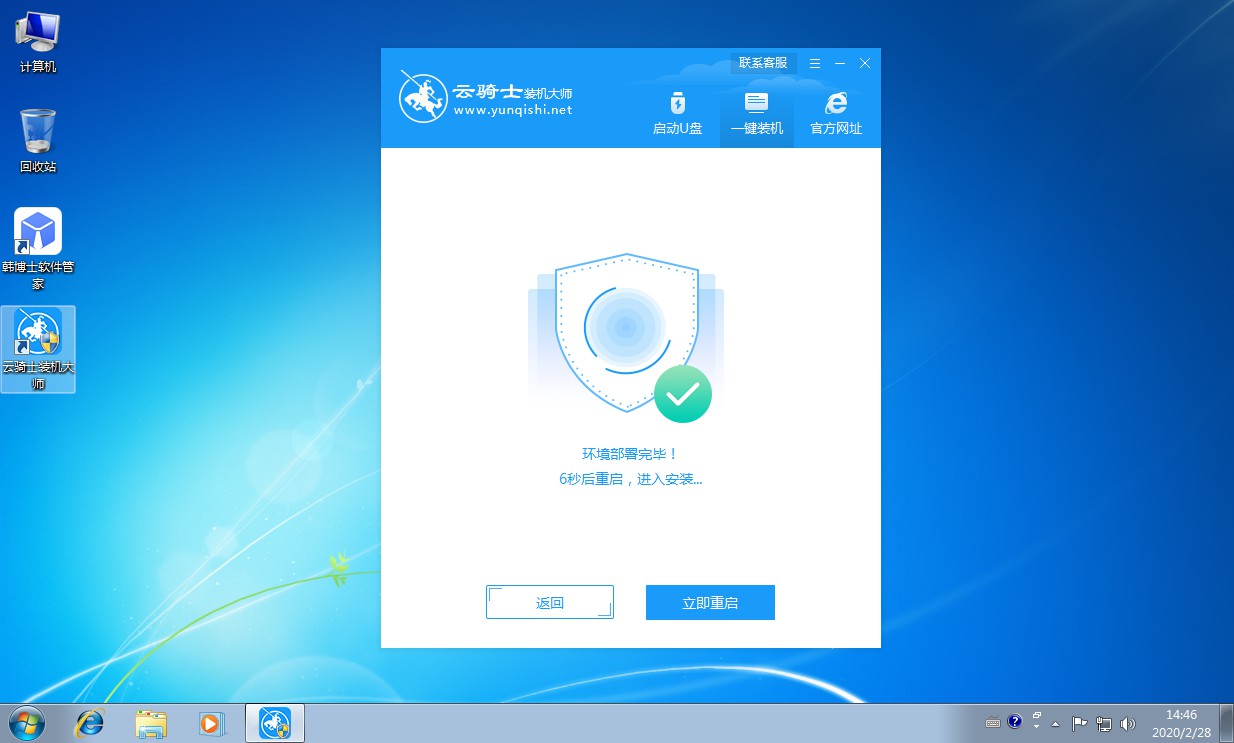Image resolution: width=1234 pixels, height=743 pixels.
Task: Minimize the 云骑士 installer window
Action: click(x=840, y=63)
